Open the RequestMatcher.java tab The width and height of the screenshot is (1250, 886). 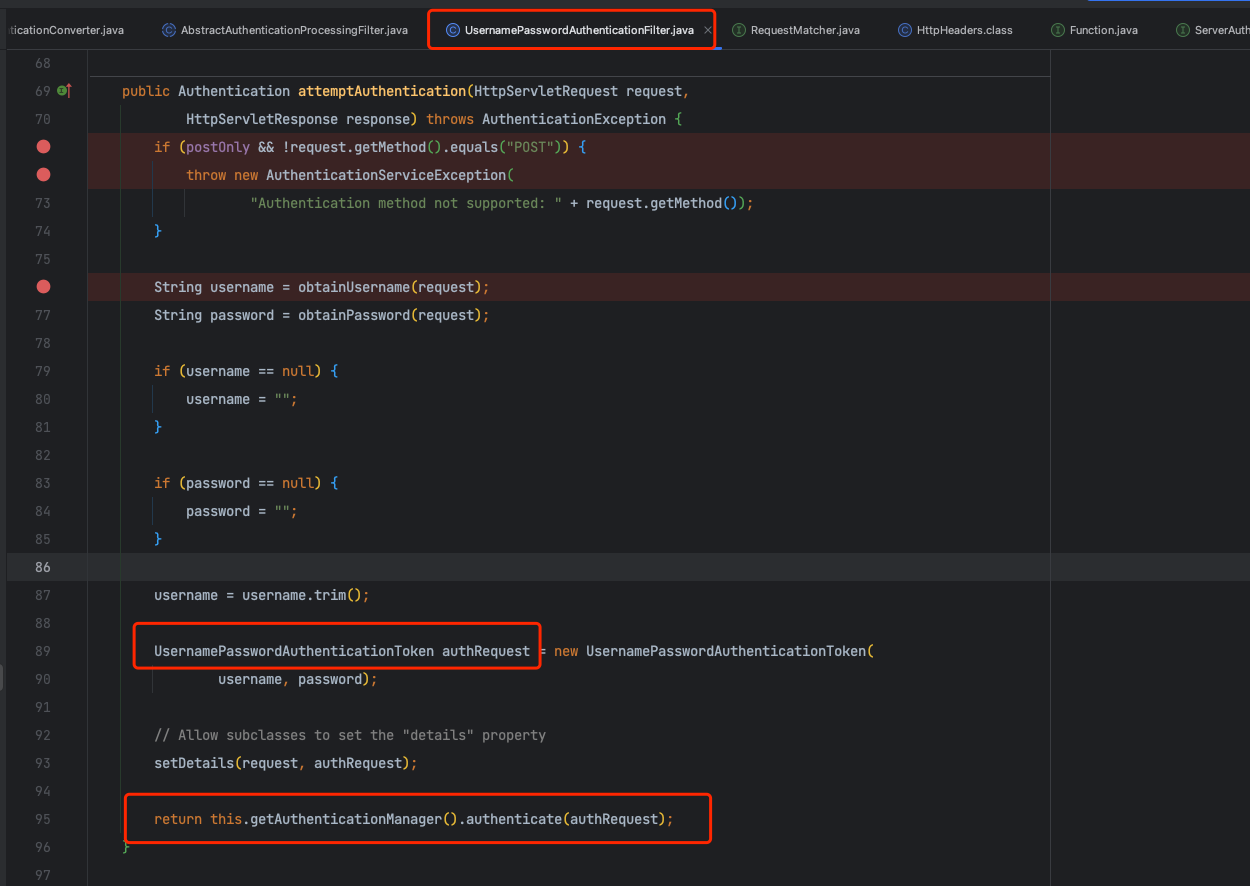804,30
